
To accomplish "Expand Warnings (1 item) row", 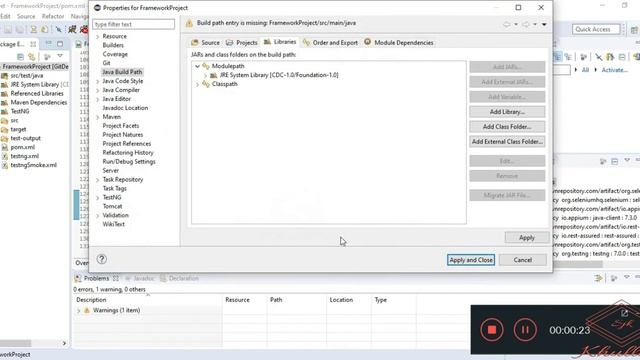I will pyautogui.click(x=79, y=311).
